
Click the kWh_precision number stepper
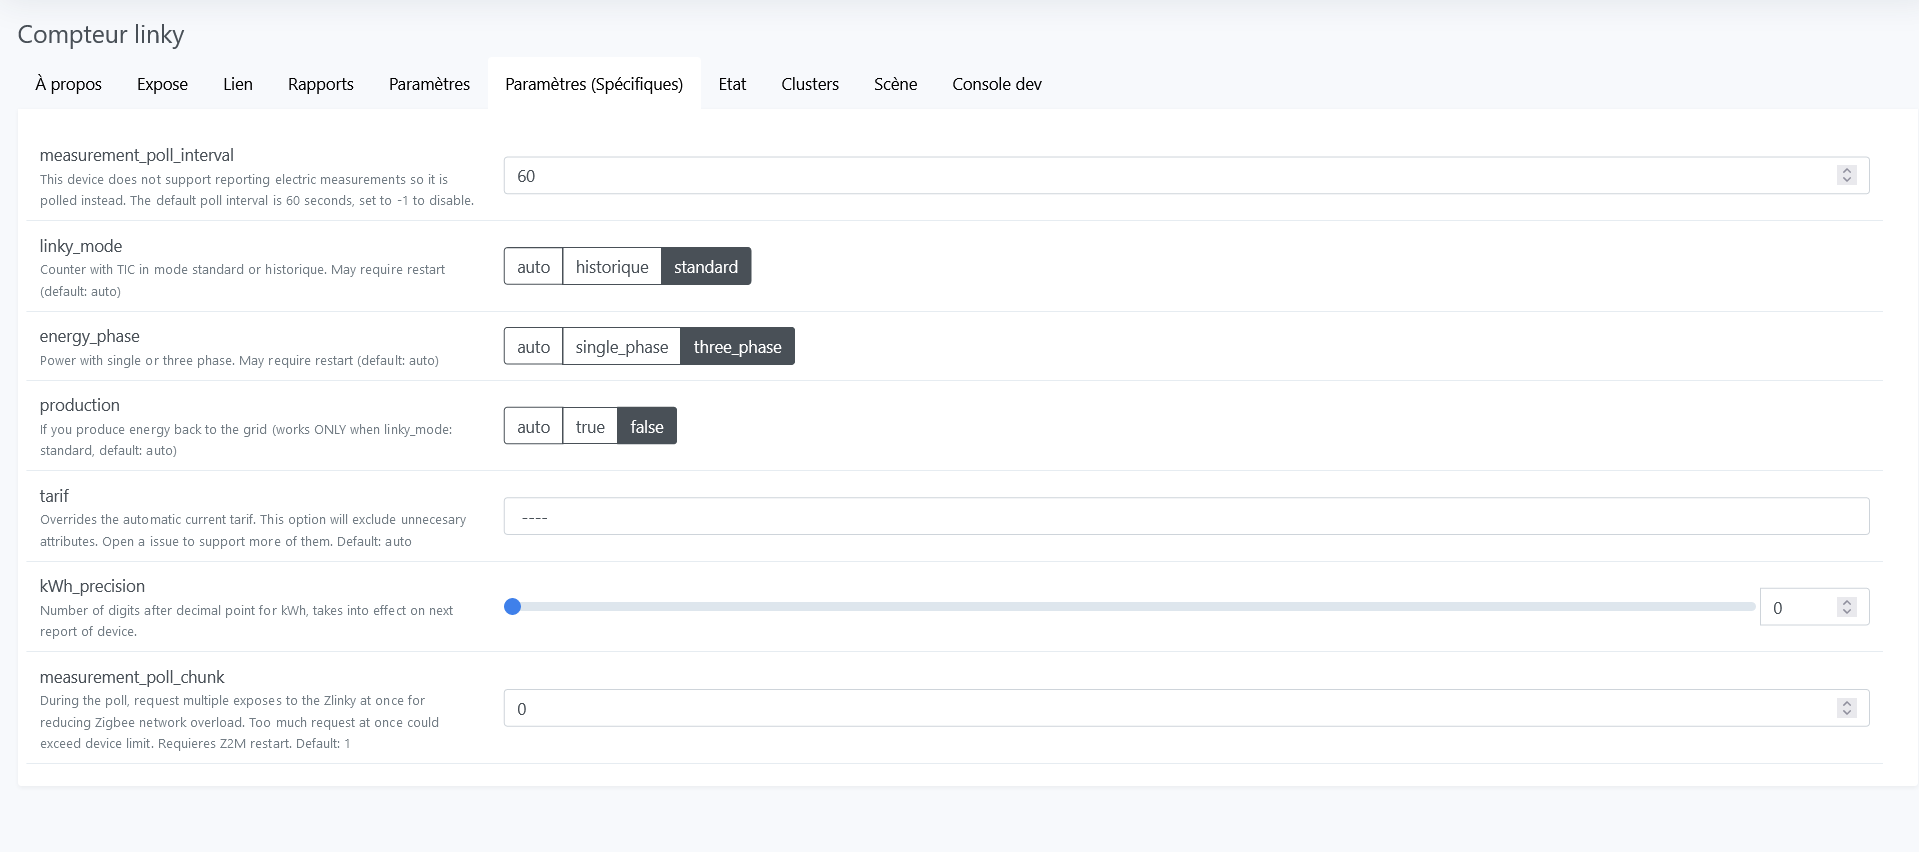coord(1846,608)
